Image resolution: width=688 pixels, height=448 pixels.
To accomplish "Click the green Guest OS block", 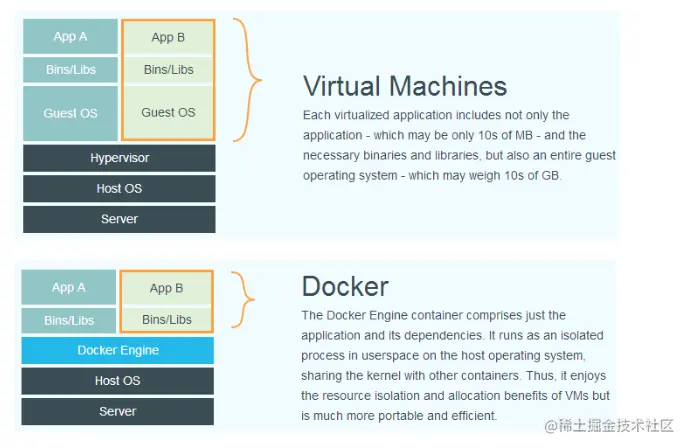I will (168, 112).
